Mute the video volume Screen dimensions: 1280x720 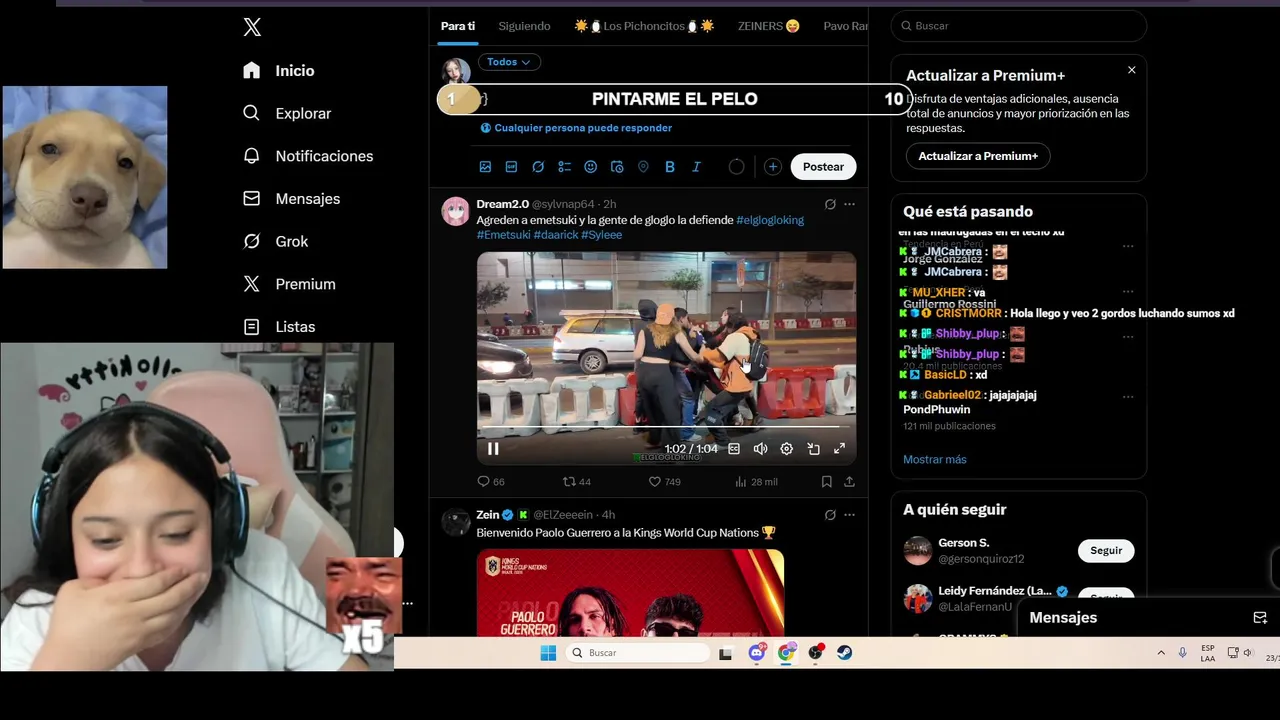(760, 449)
